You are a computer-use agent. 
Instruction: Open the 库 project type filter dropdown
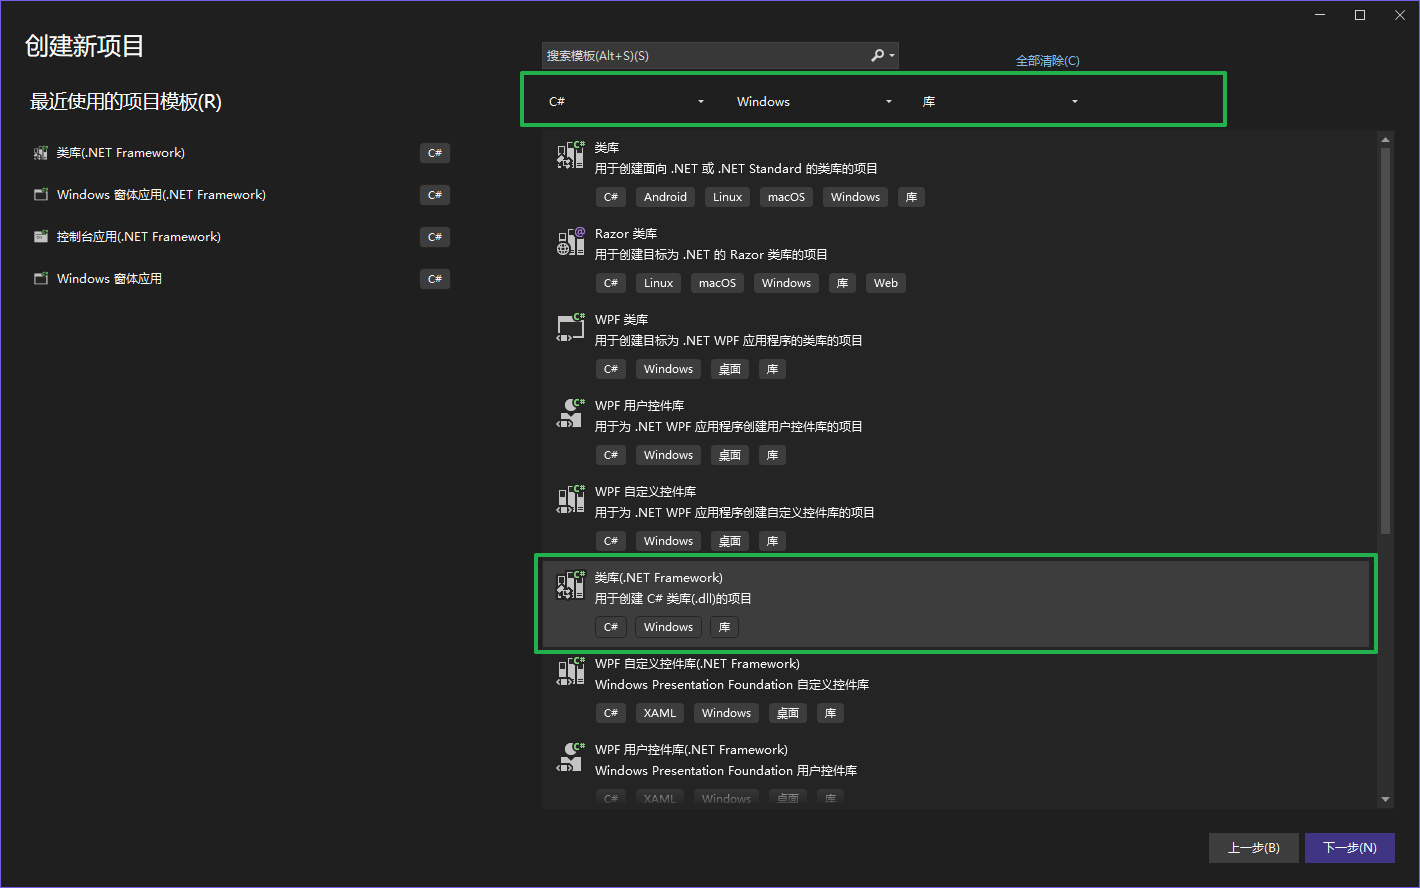(x=1001, y=101)
